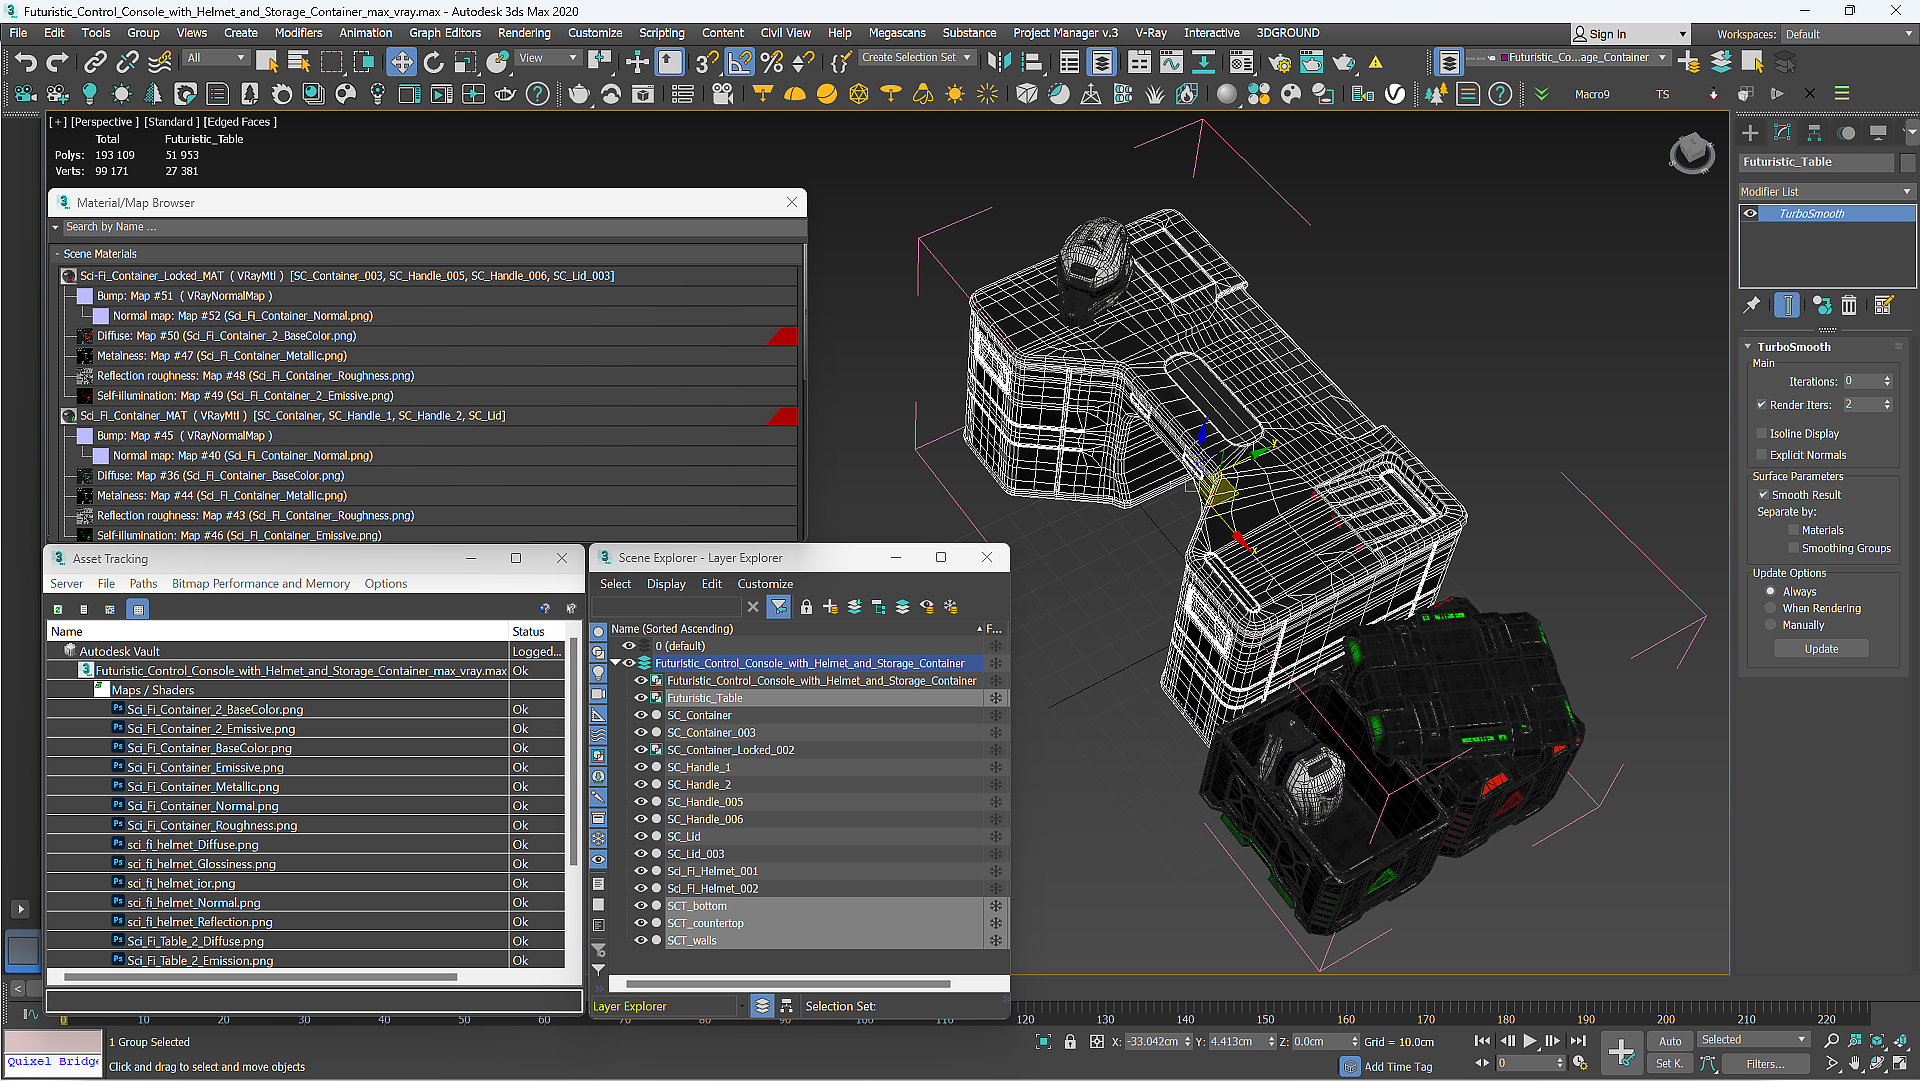Open Display menu in Scene Explorer
This screenshot has width=1920, height=1081.
point(666,584)
